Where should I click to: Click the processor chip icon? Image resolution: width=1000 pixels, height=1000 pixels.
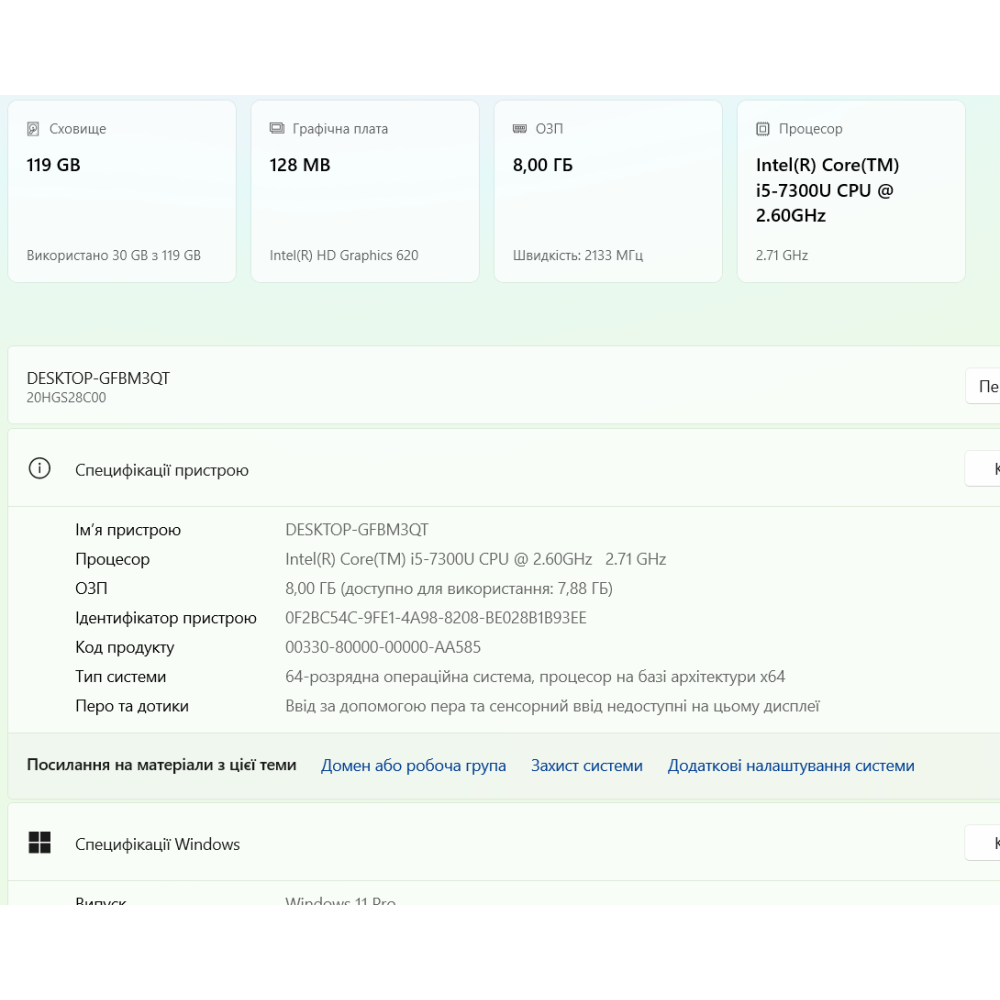[x=763, y=129]
